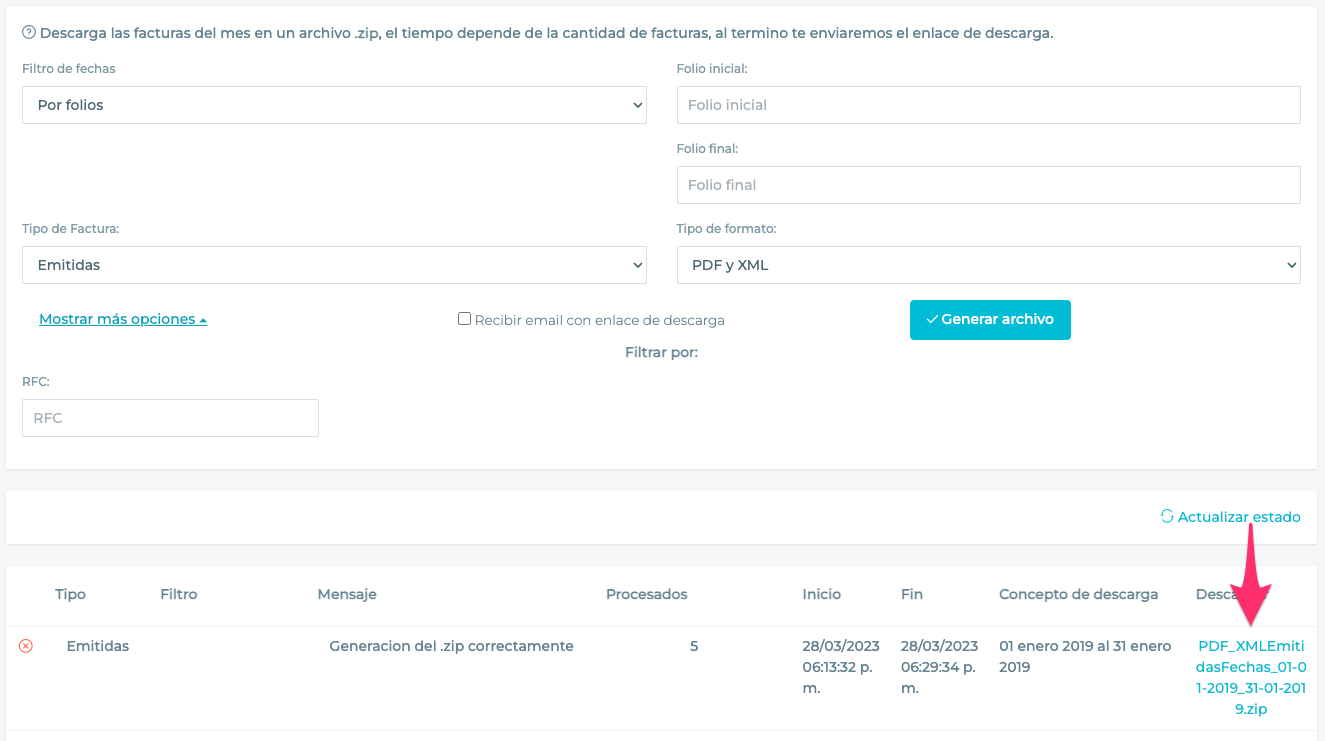The height and width of the screenshot is (741, 1325).
Task: Click the end time '28/03/2023 06:29:34 p. m.'
Action: tap(940, 667)
